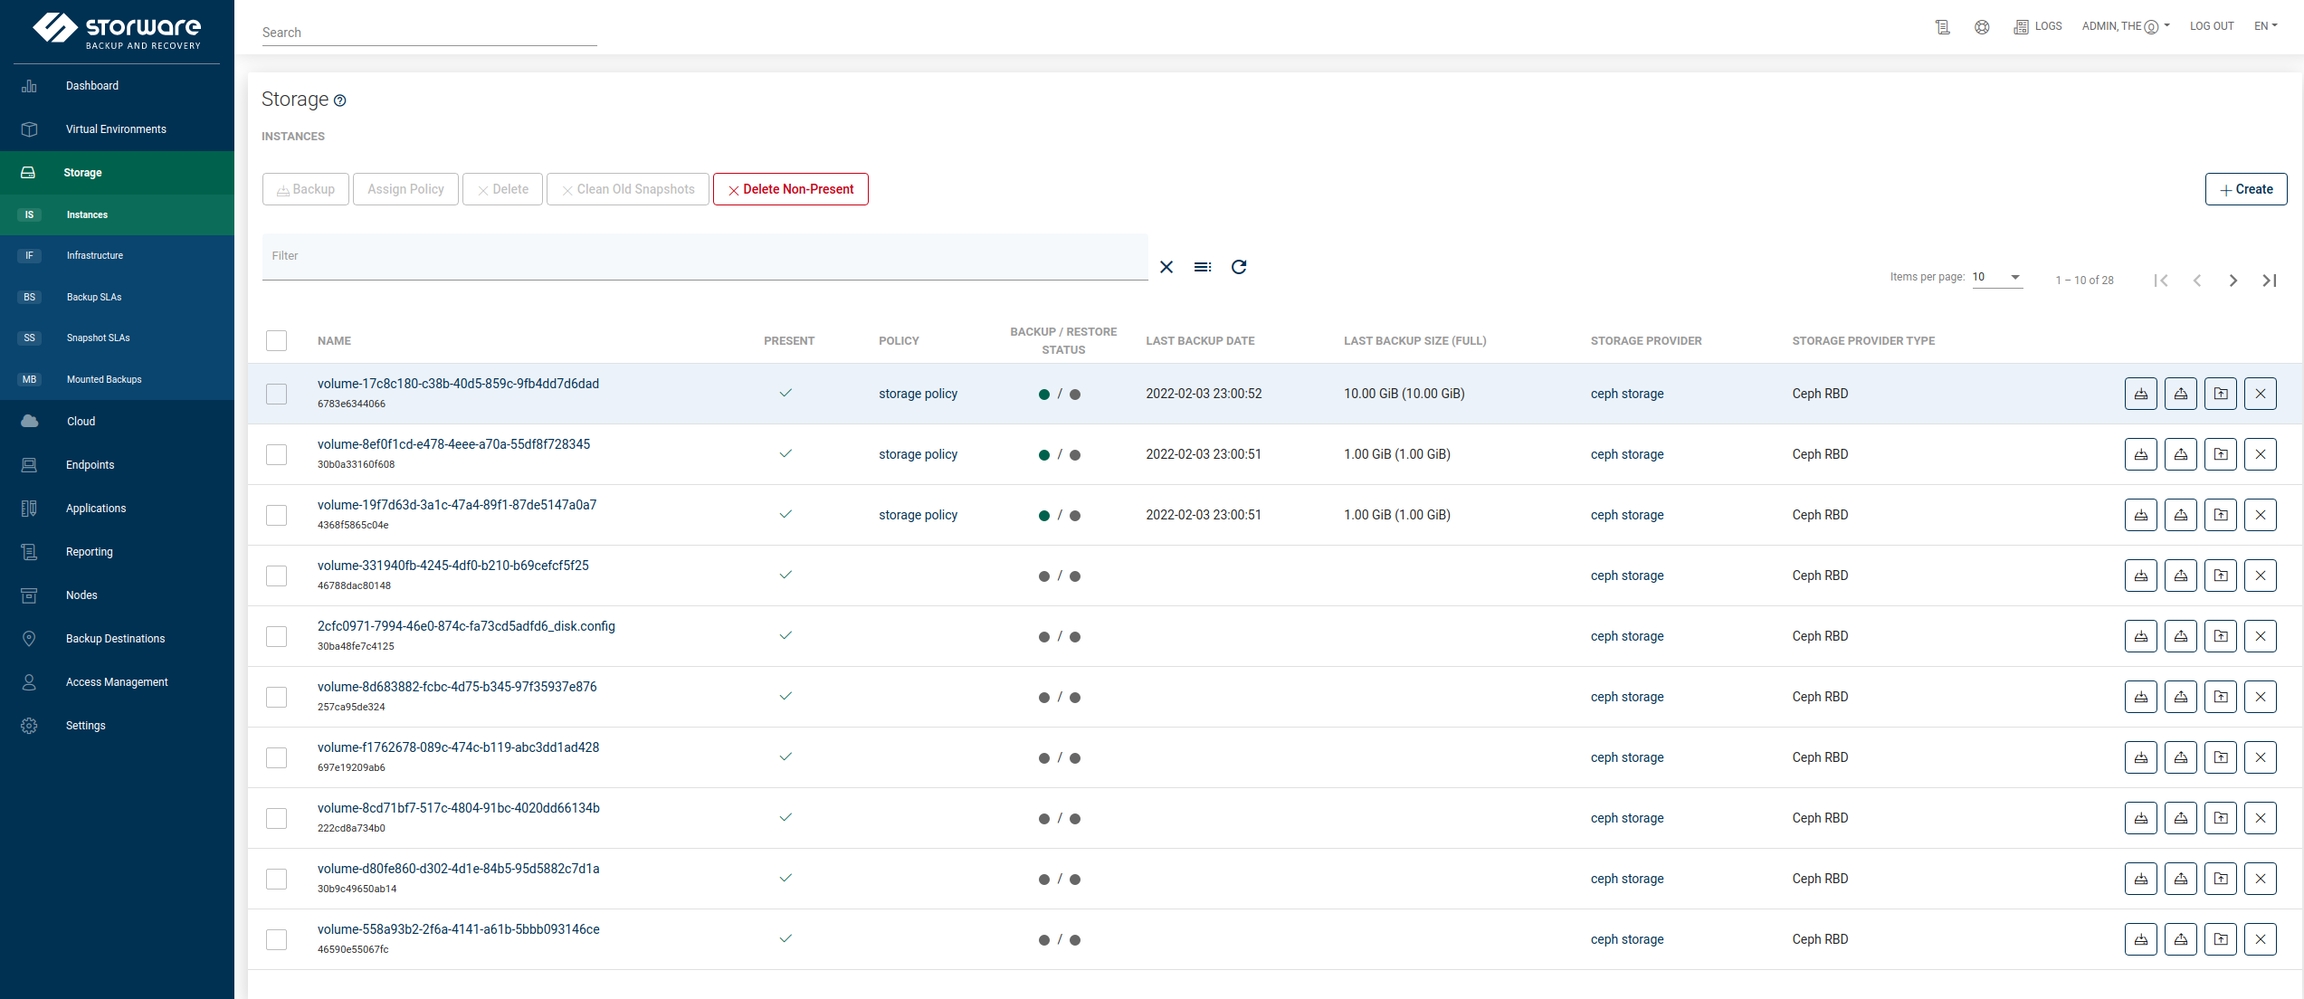Open the help lifebuoy icon in top bar
This screenshot has width=2304, height=999.
coord(1981,27)
